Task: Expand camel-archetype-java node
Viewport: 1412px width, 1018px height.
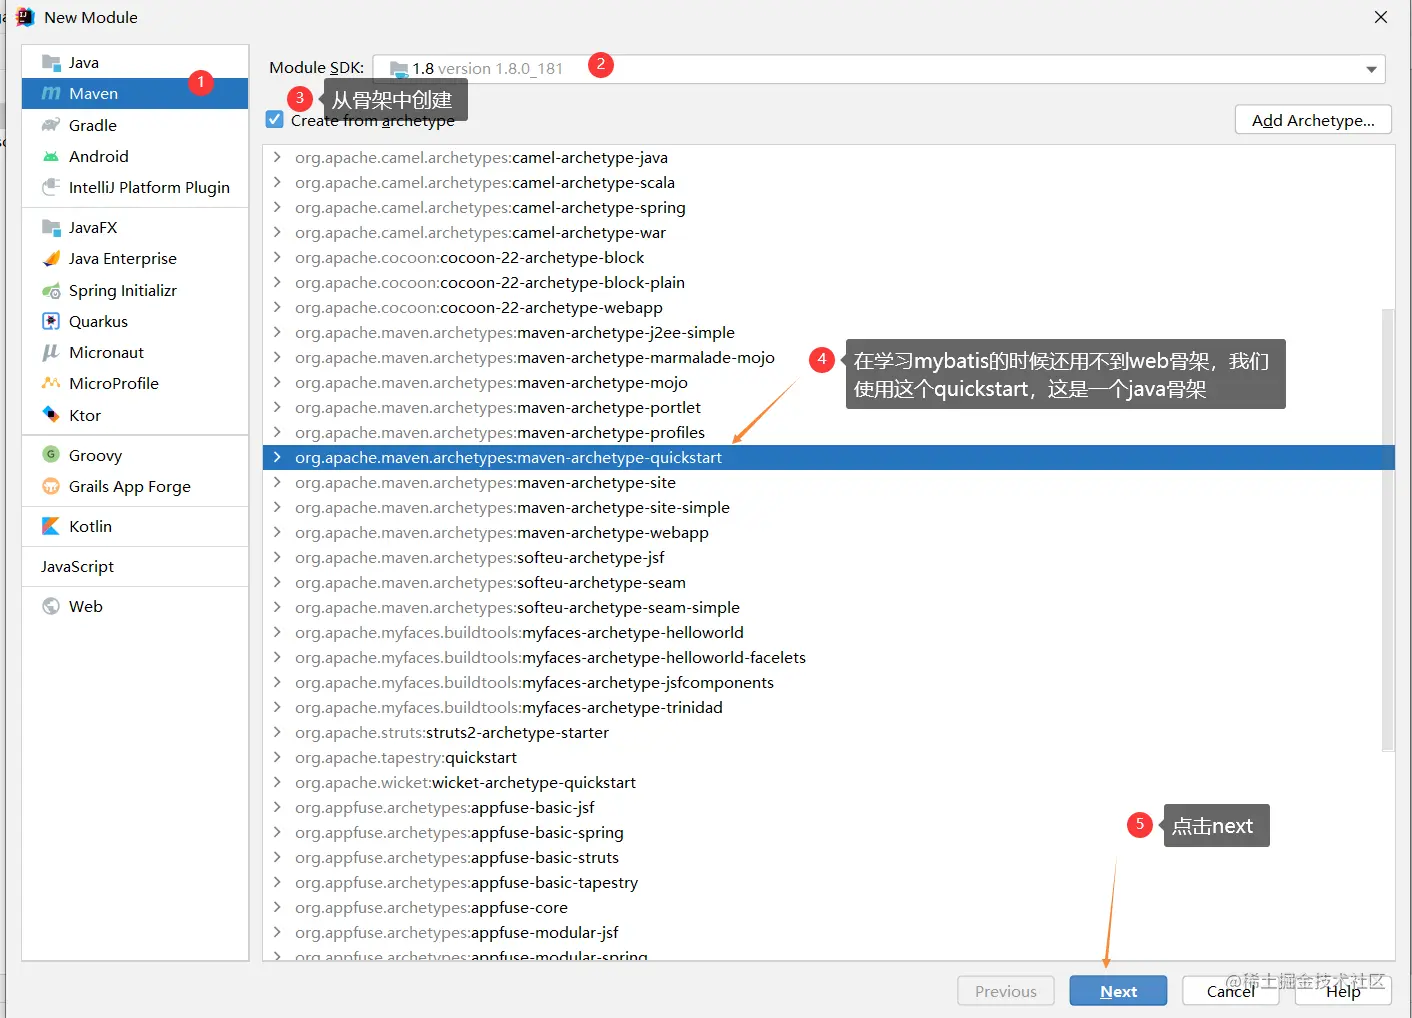Action: coord(277,157)
